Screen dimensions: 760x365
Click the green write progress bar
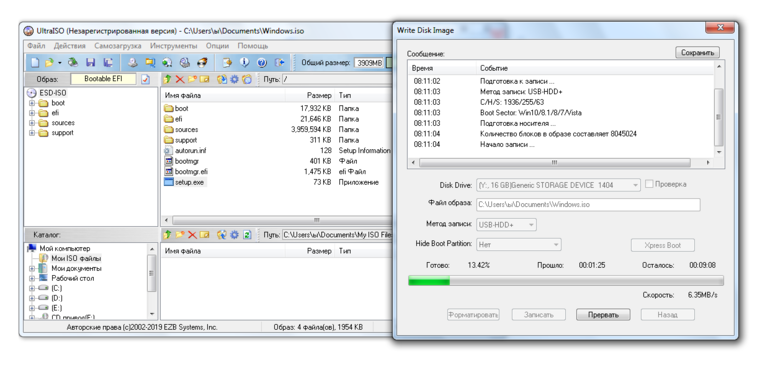(x=566, y=281)
